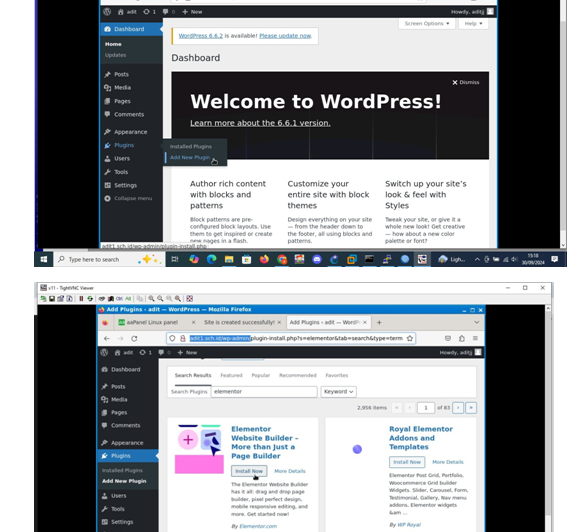The width and height of the screenshot is (586, 532).
Task: Click in the Search Plugins input field
Action: coord(264,392)
